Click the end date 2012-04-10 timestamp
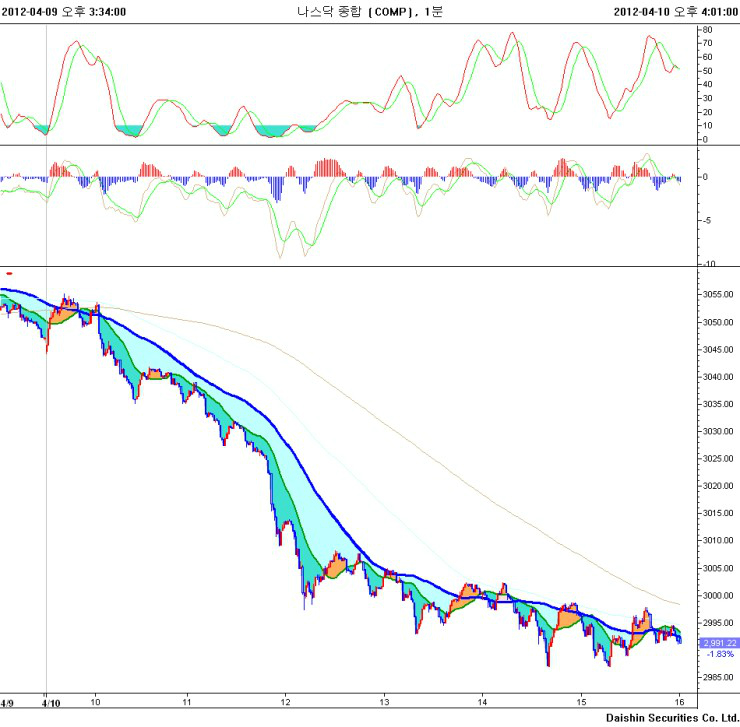This screenshot has width=740, height=727. point(675,11)
